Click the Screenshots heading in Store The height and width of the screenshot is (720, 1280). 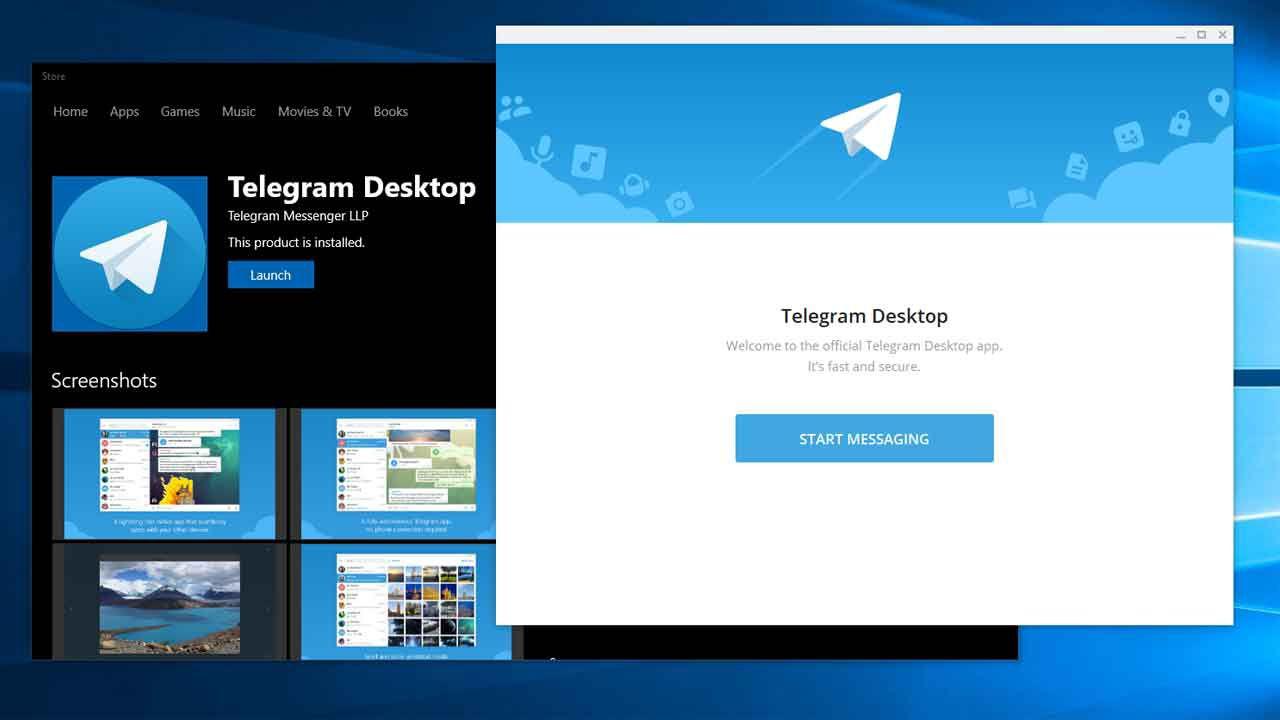[x=104, y=380]
